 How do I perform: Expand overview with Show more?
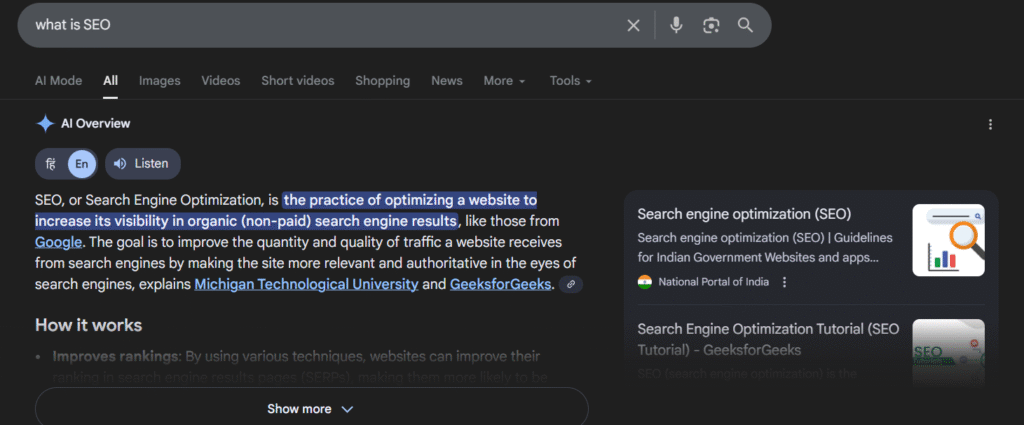312,409
